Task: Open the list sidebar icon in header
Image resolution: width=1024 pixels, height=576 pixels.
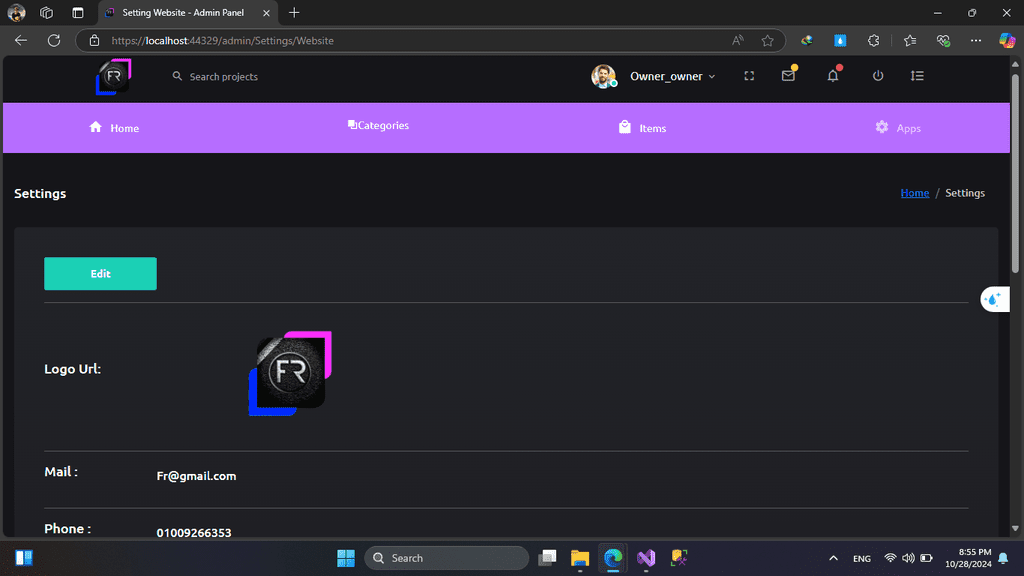Action: [917, 76]
